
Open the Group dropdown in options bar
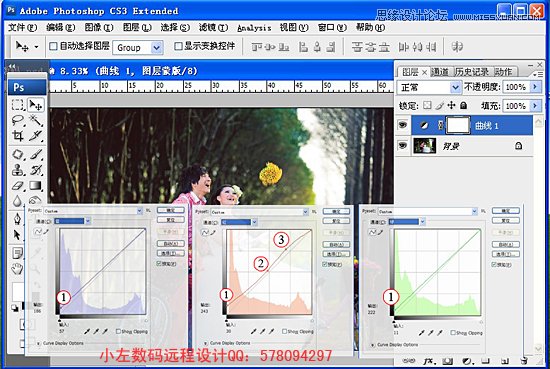click(x=157, y=47)
